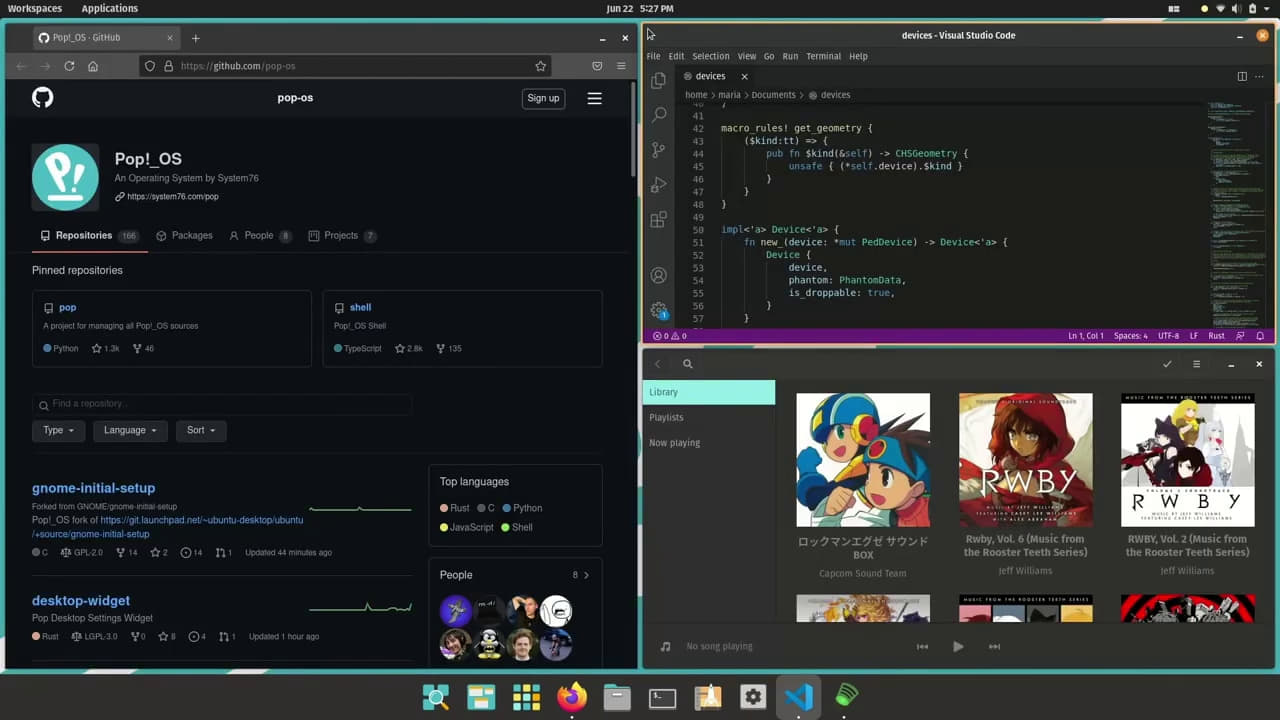Viewport: 1280px width, 720px height.
Task: Open the File menu in VS Code
Action: click(x=653, y=56)
